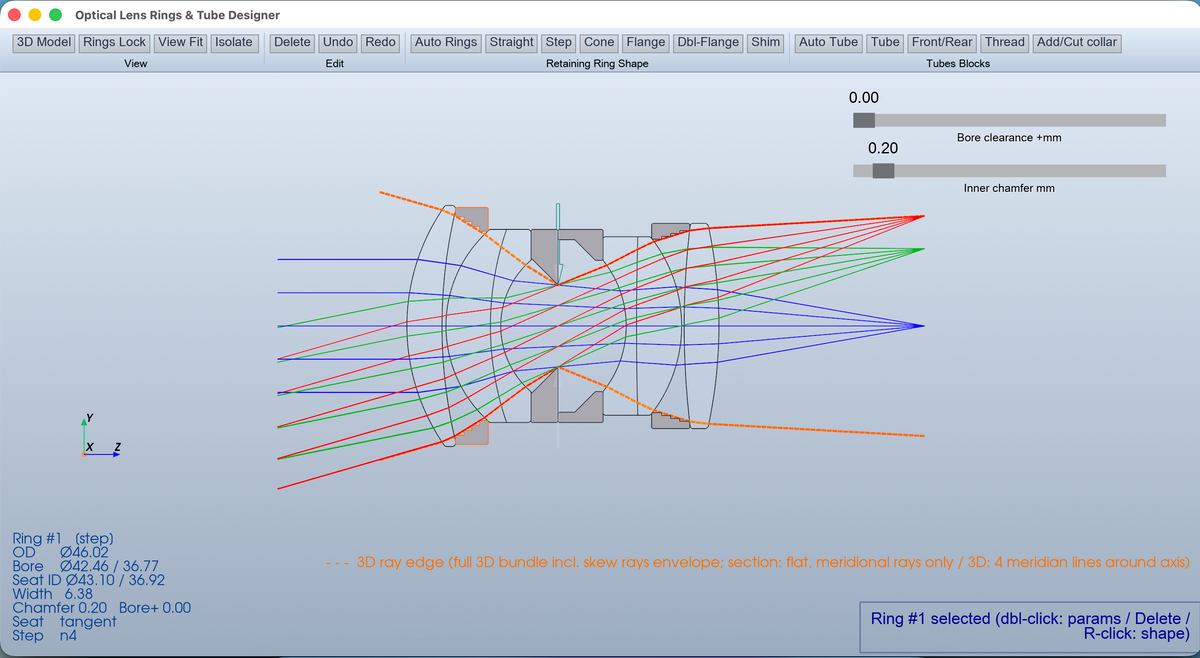The width and height of the screenshot is (1200, 658).
Task: Set ring shape to Flange
Action: coord(646,42)
